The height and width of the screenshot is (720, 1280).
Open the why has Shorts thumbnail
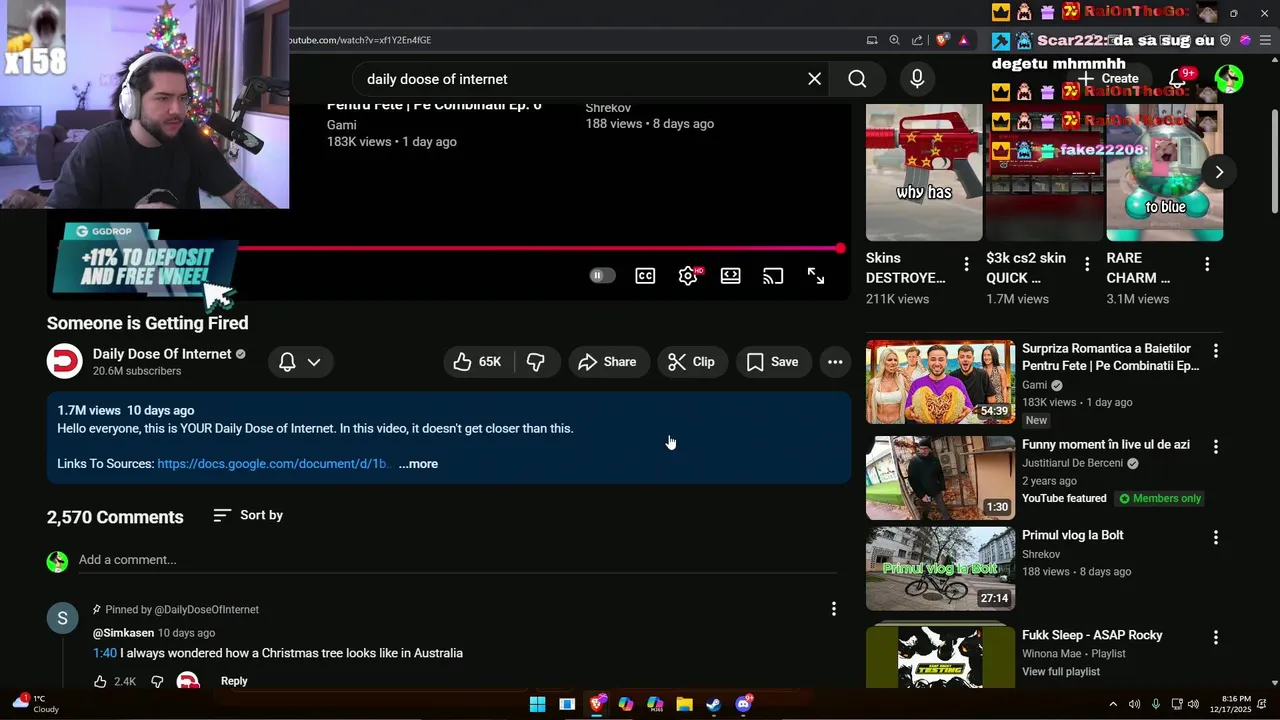point(924,172)
